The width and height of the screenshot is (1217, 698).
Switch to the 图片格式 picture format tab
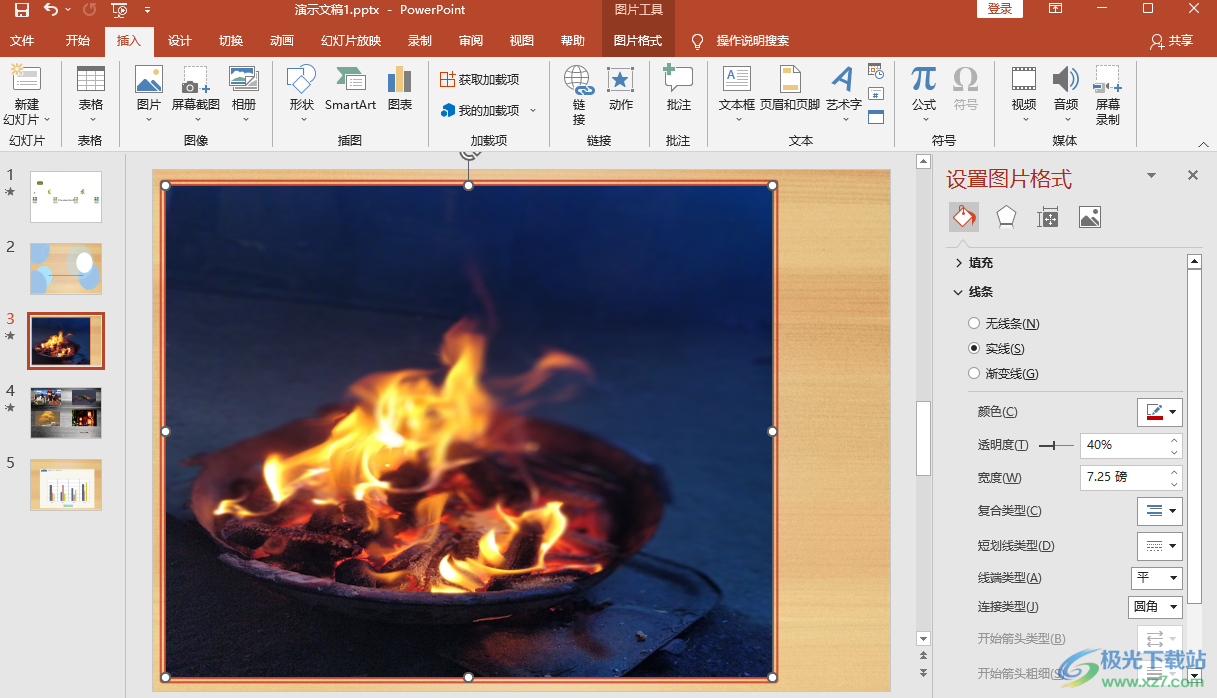coord(638,41)
